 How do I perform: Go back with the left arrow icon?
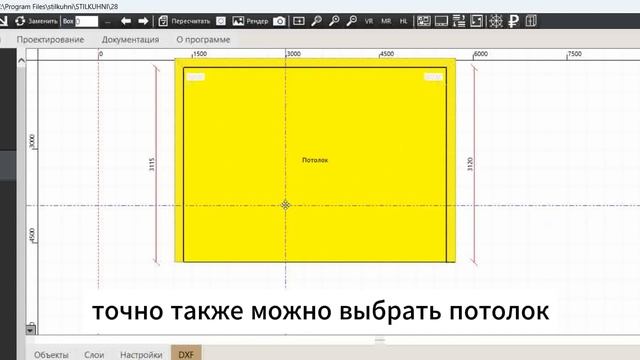[126, 21]
